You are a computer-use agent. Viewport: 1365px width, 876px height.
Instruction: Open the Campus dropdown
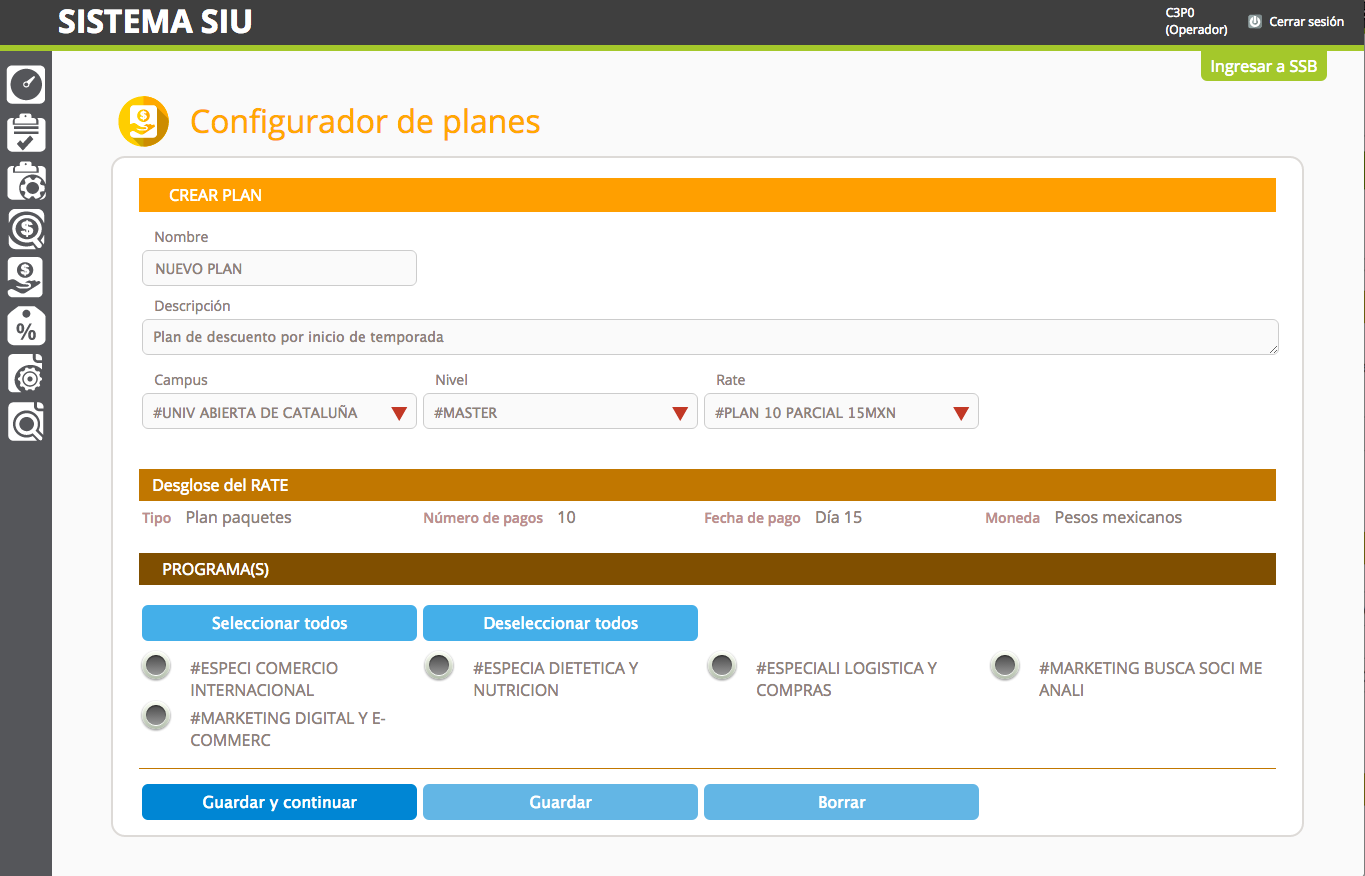click(279, 412)
